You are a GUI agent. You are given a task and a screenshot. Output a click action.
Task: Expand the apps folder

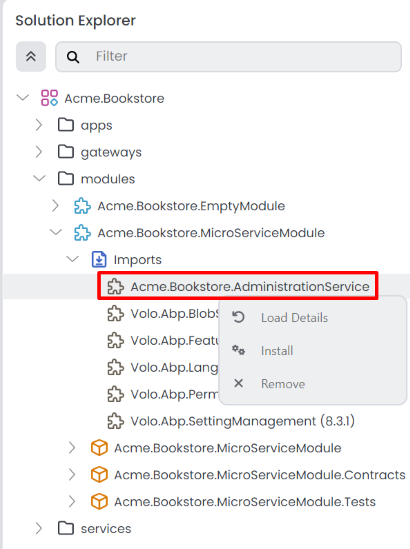[39, 125]
